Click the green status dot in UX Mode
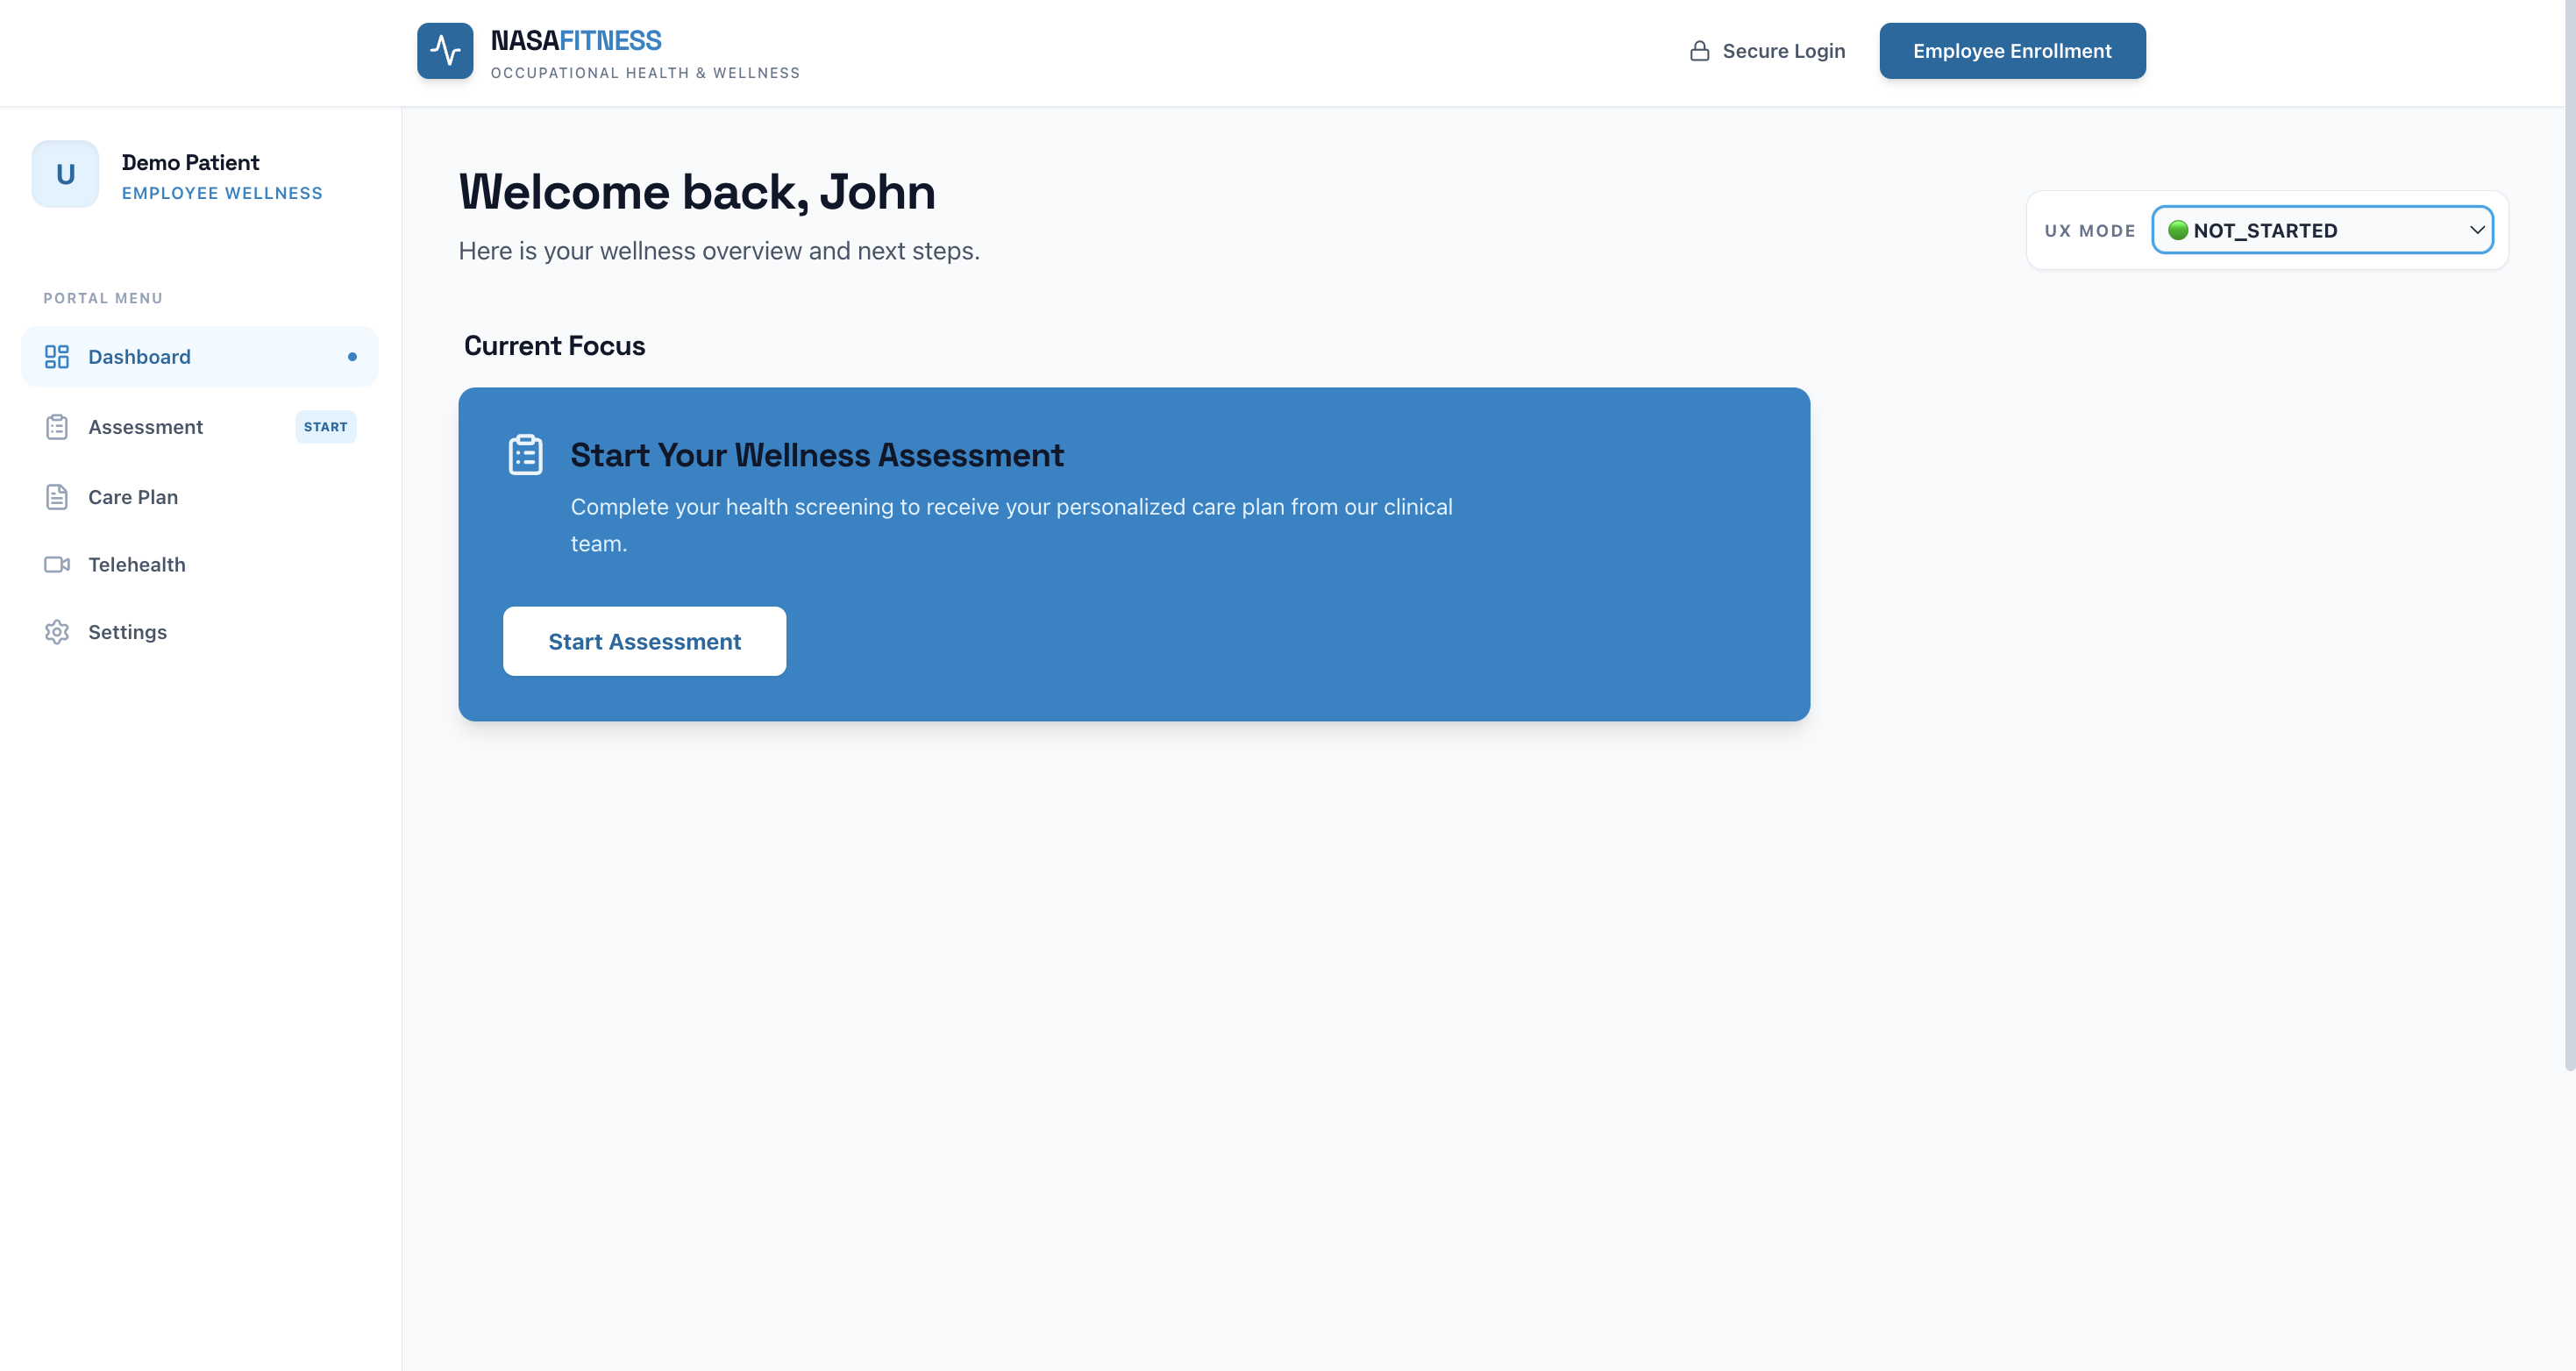This screenshot has height=1371, width=2576. (x=2178, y=230)
